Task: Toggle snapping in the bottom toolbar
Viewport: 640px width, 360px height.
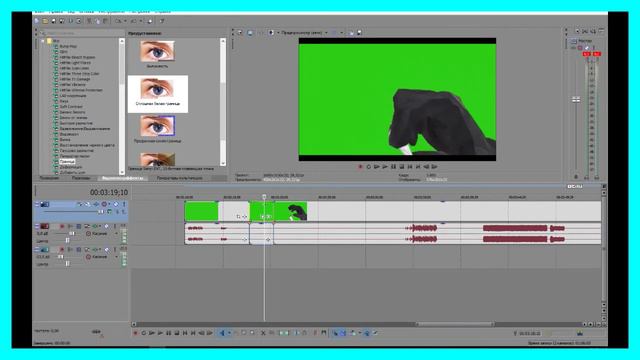Action: point(336,333)
